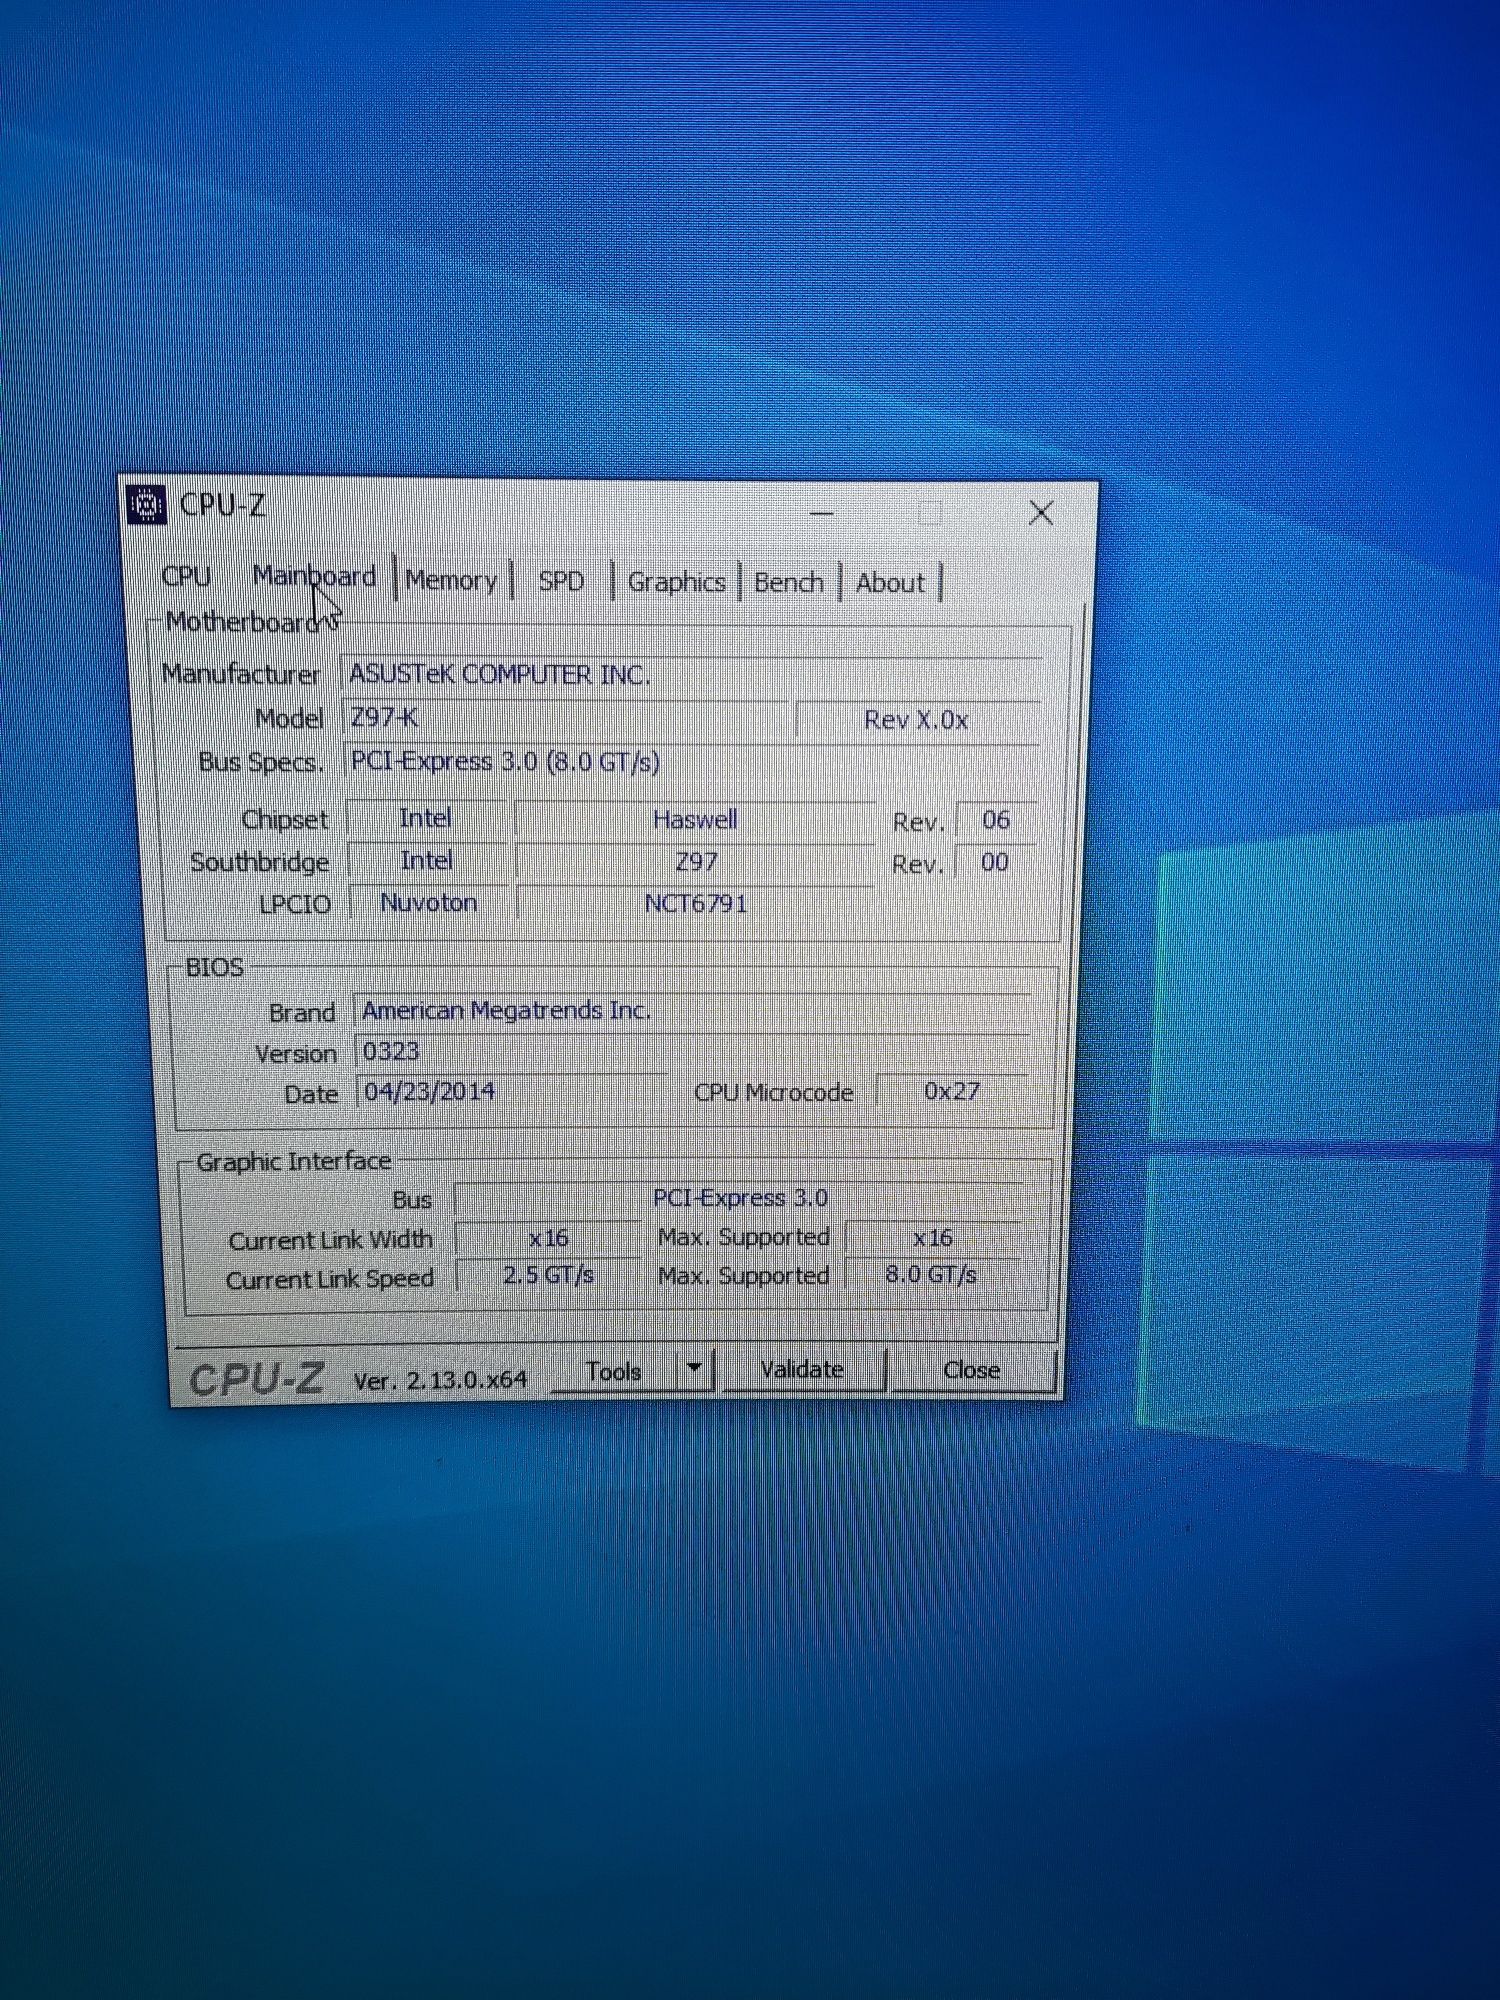The width and height of the screenshot is (1500, 2000).
Task: Click Max. Supported link width x16
Action: [x=932, y=1237]
